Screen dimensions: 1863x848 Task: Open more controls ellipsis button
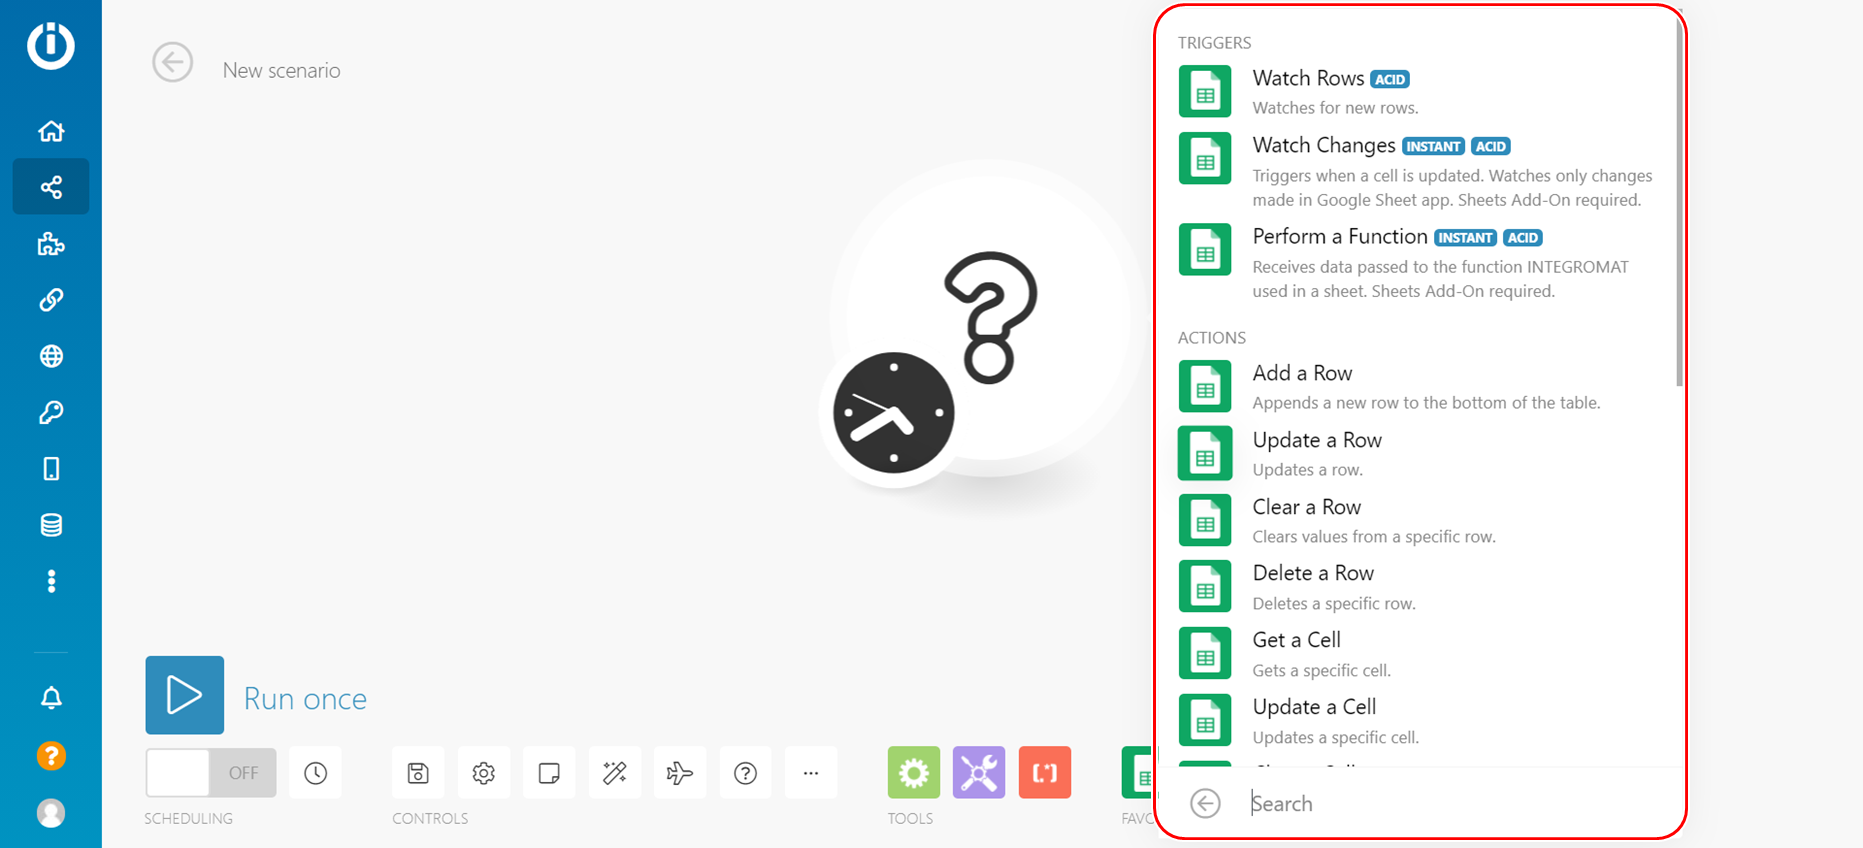tap(811, 772)
